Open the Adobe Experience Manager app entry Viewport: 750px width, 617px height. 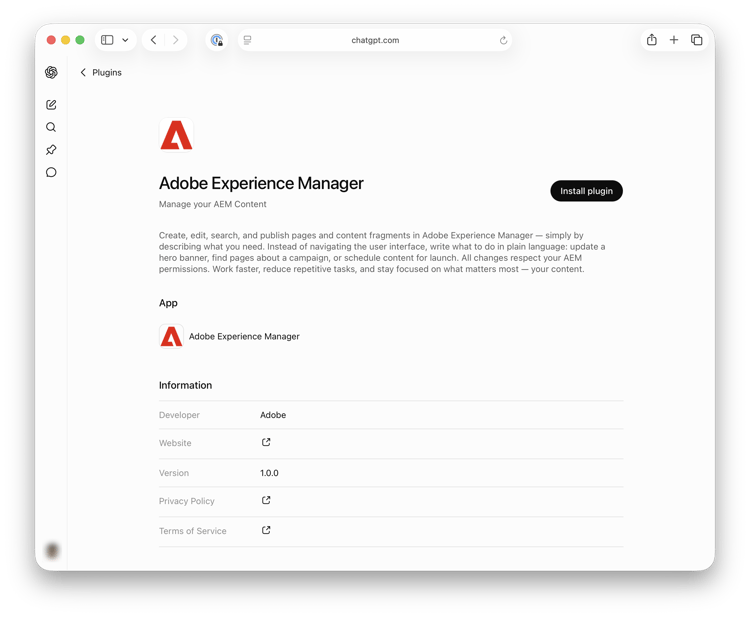click(230, 336)
